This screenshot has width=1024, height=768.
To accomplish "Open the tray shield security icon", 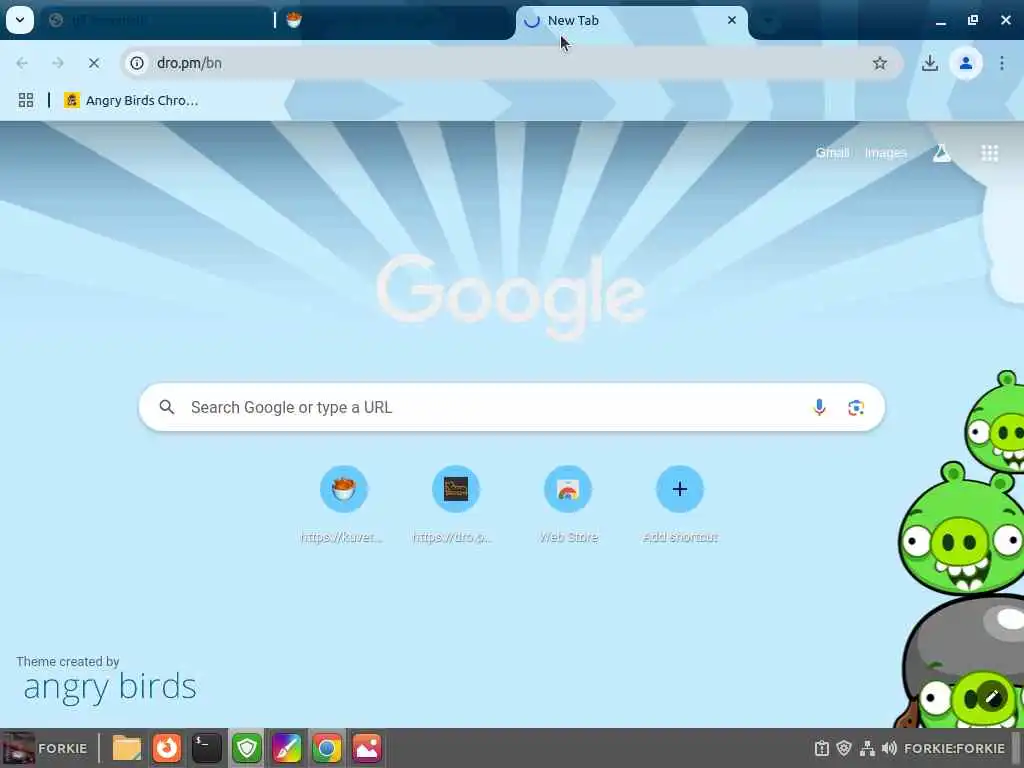I will (x=844, y=748).
